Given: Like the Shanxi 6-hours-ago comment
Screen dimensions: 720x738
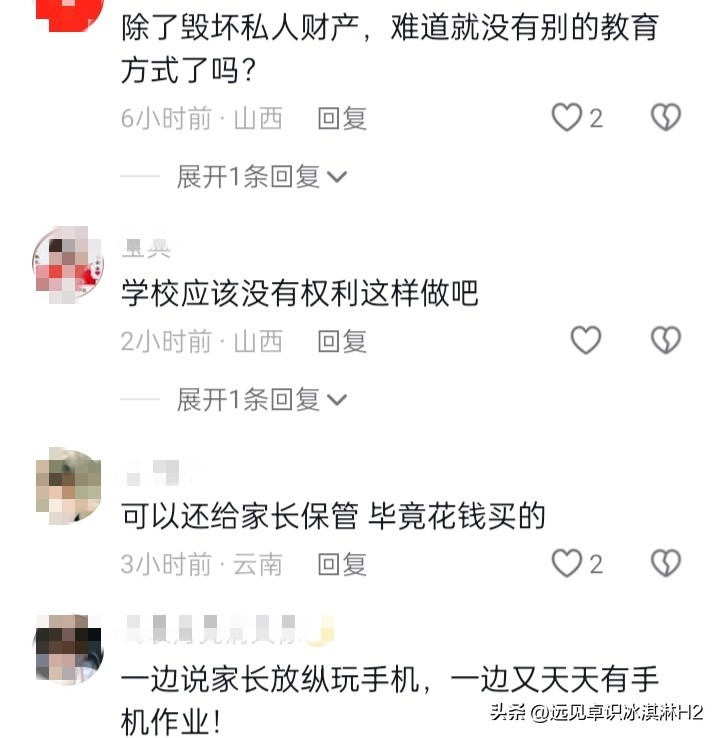Looking at the screenshot, I should [567, 117].
